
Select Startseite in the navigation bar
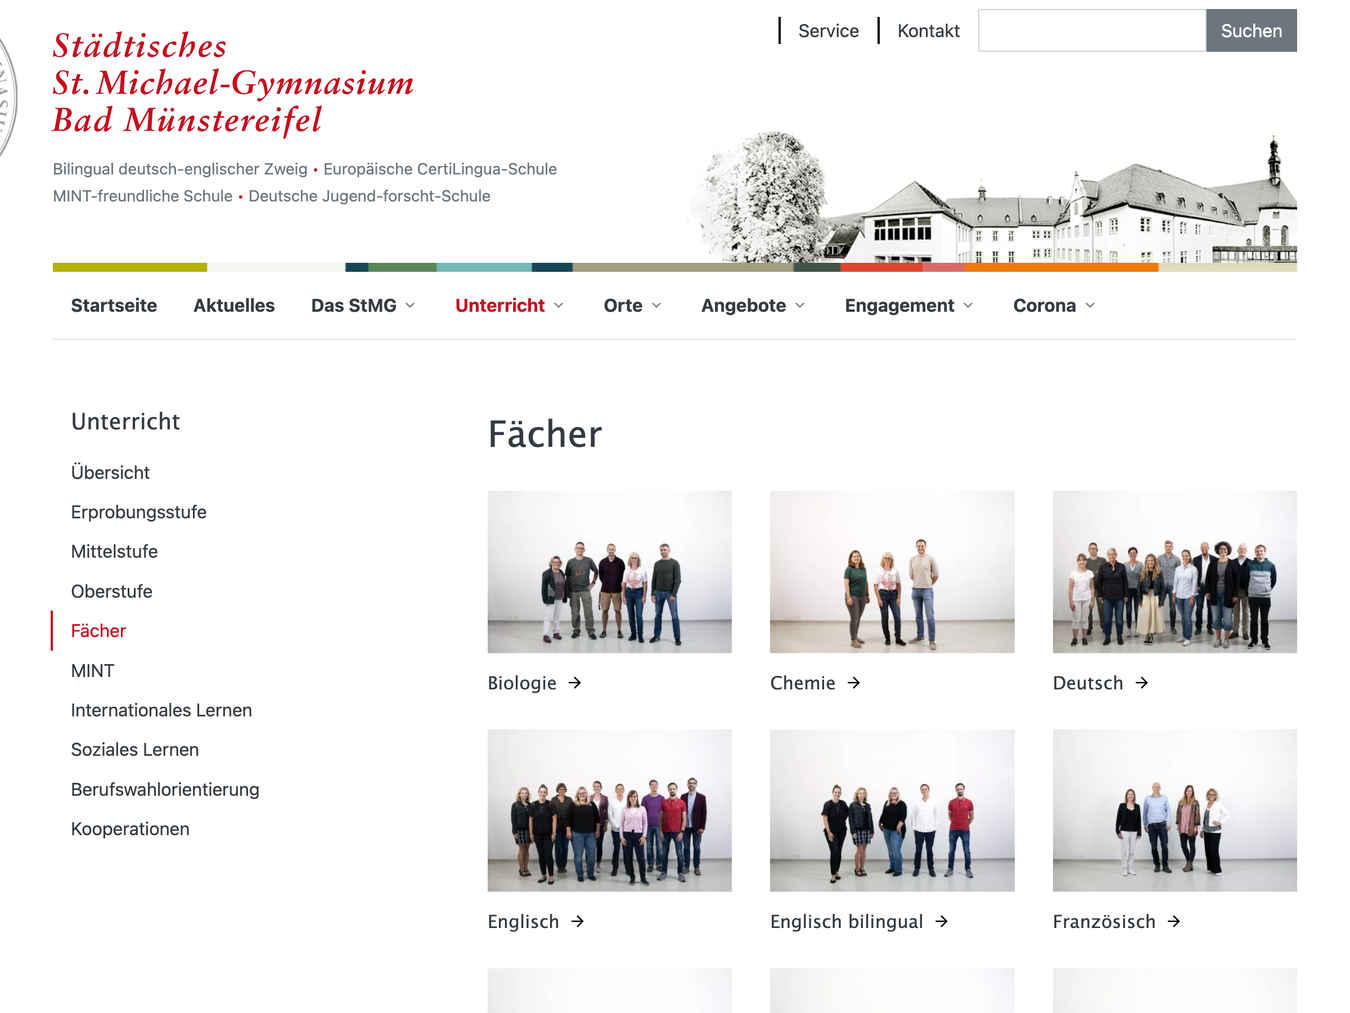click(x=113, y=306)
